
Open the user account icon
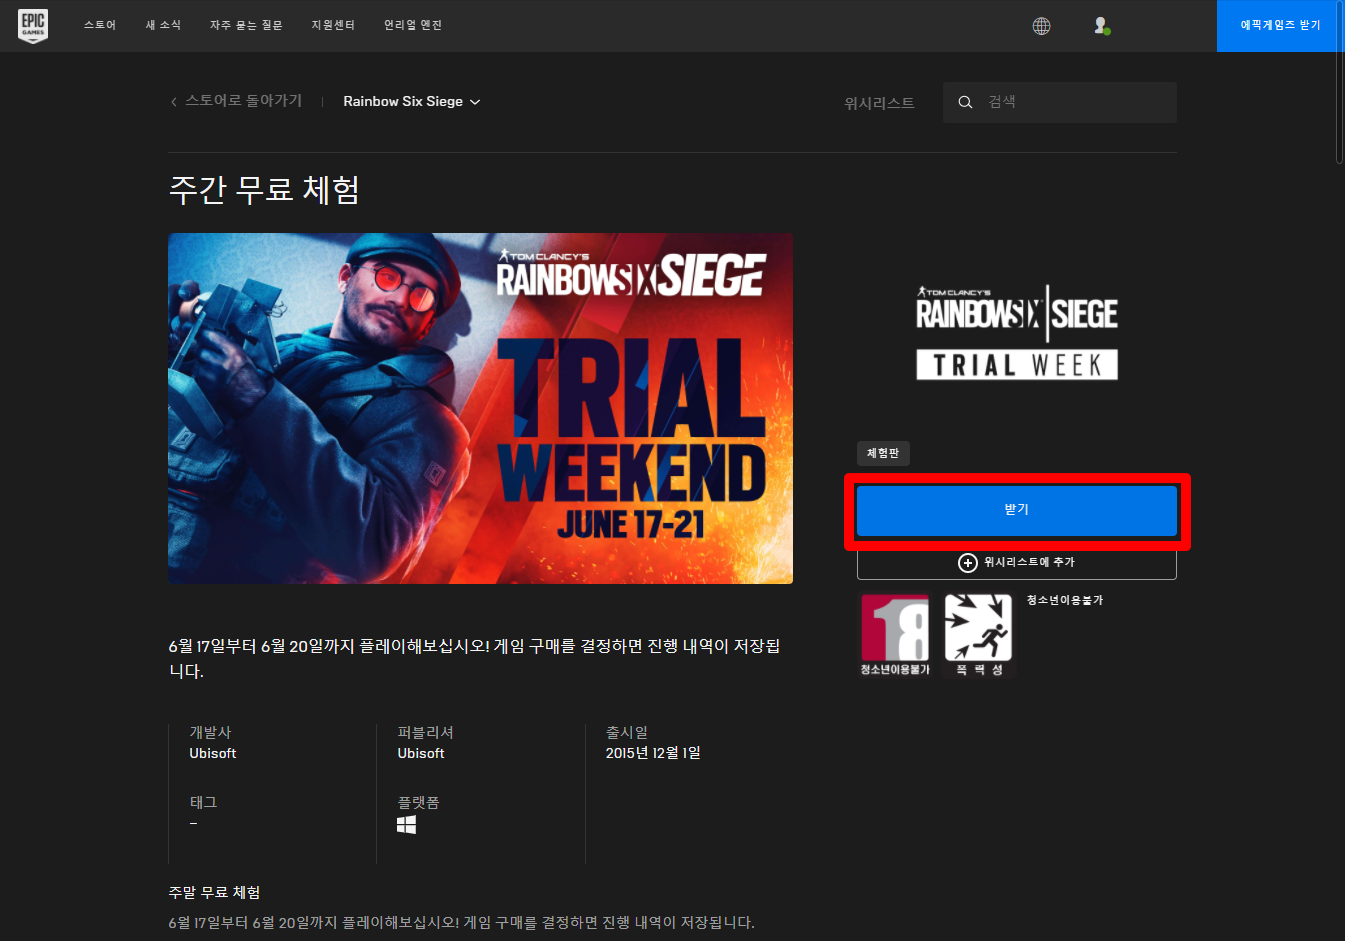tap(1101, 26)
